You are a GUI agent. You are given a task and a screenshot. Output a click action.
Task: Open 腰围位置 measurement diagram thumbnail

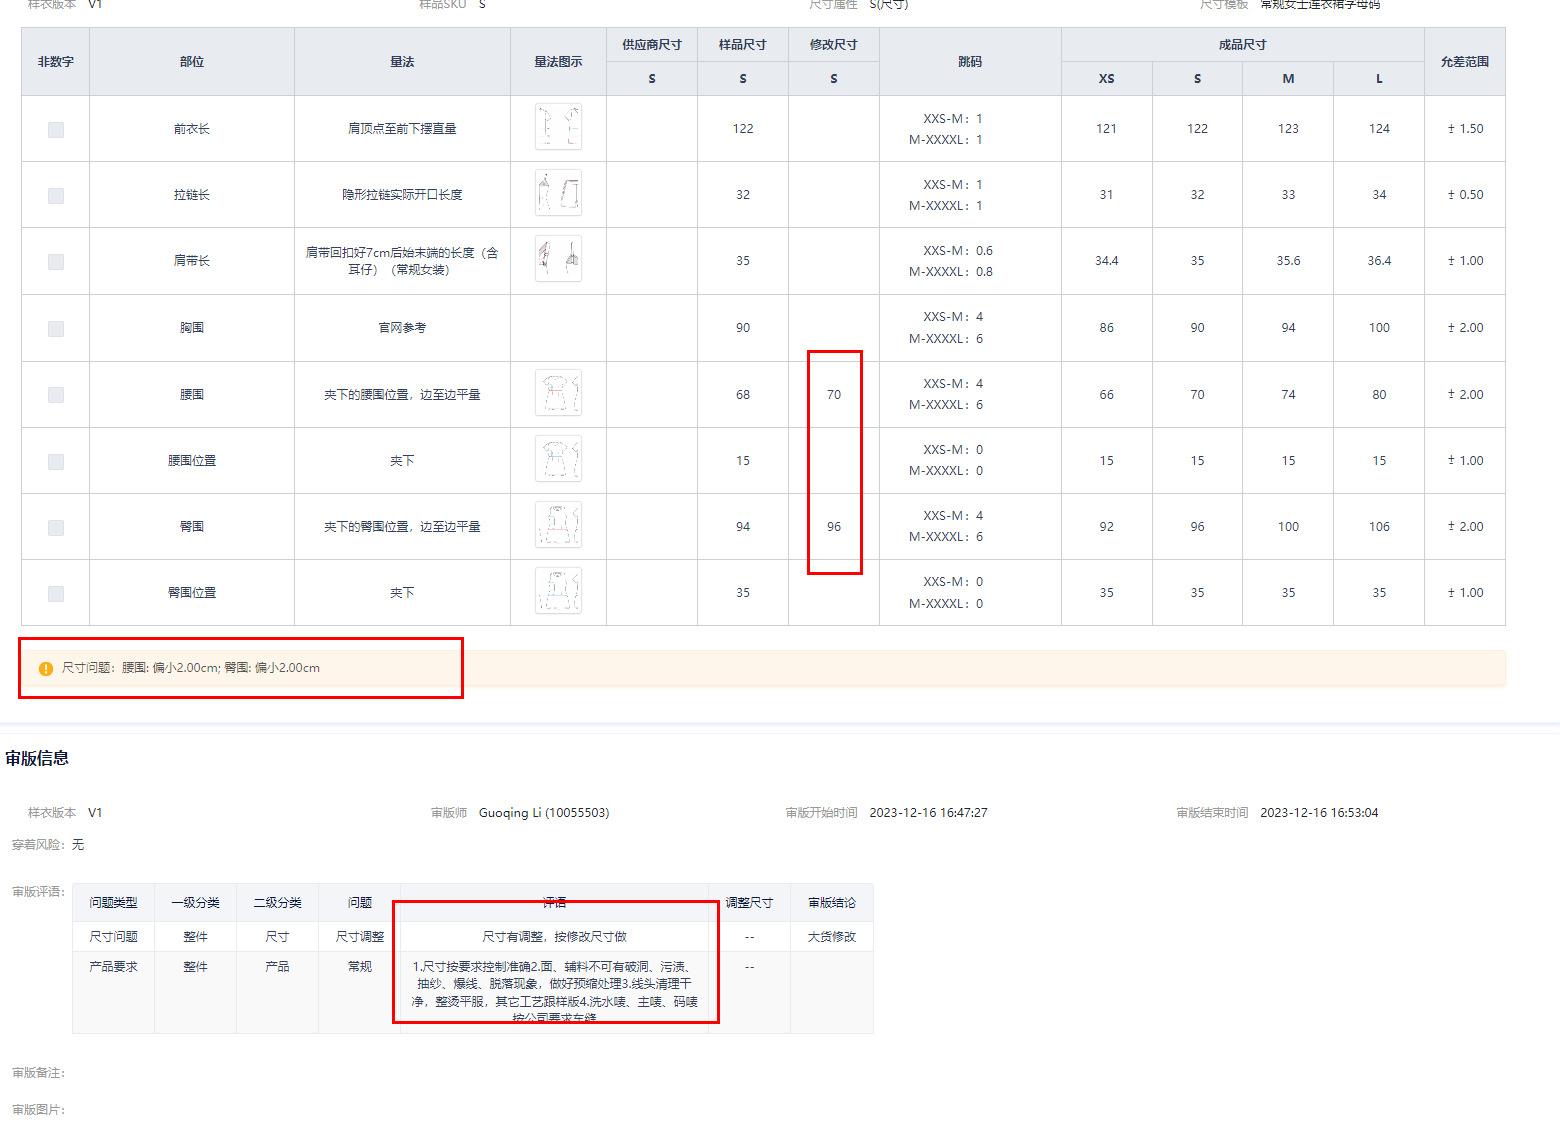(558, 459)
